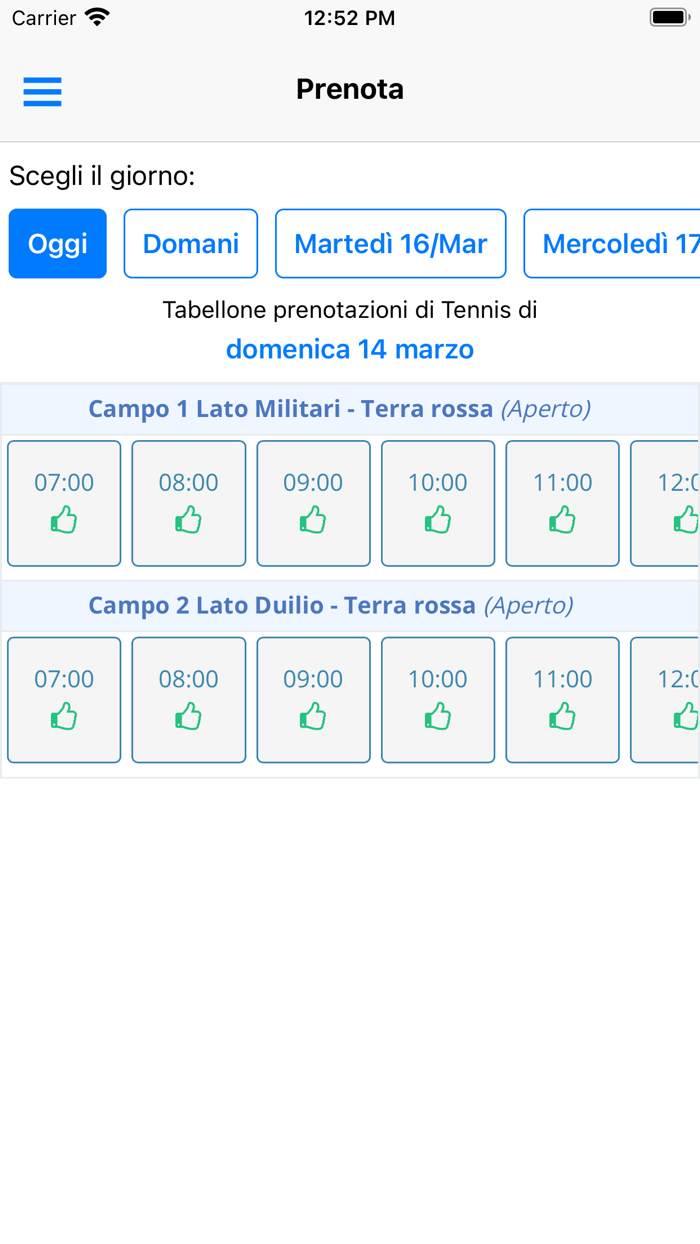This screenshot has height=1244, width=700.
Task: Open the hamburger navigation menu
Action: 42,90
